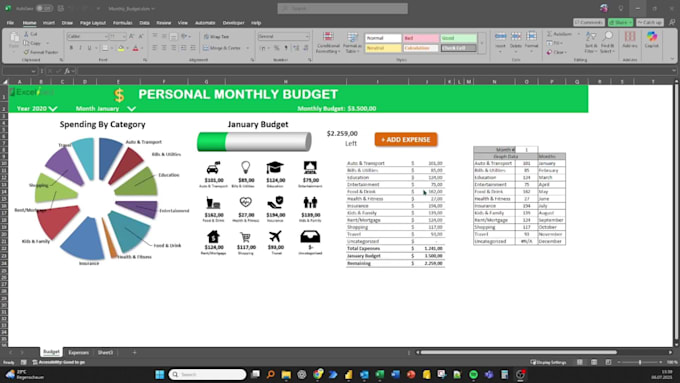680x383 pixels.
Task: Click the Comments button
Action: (589, 23)
